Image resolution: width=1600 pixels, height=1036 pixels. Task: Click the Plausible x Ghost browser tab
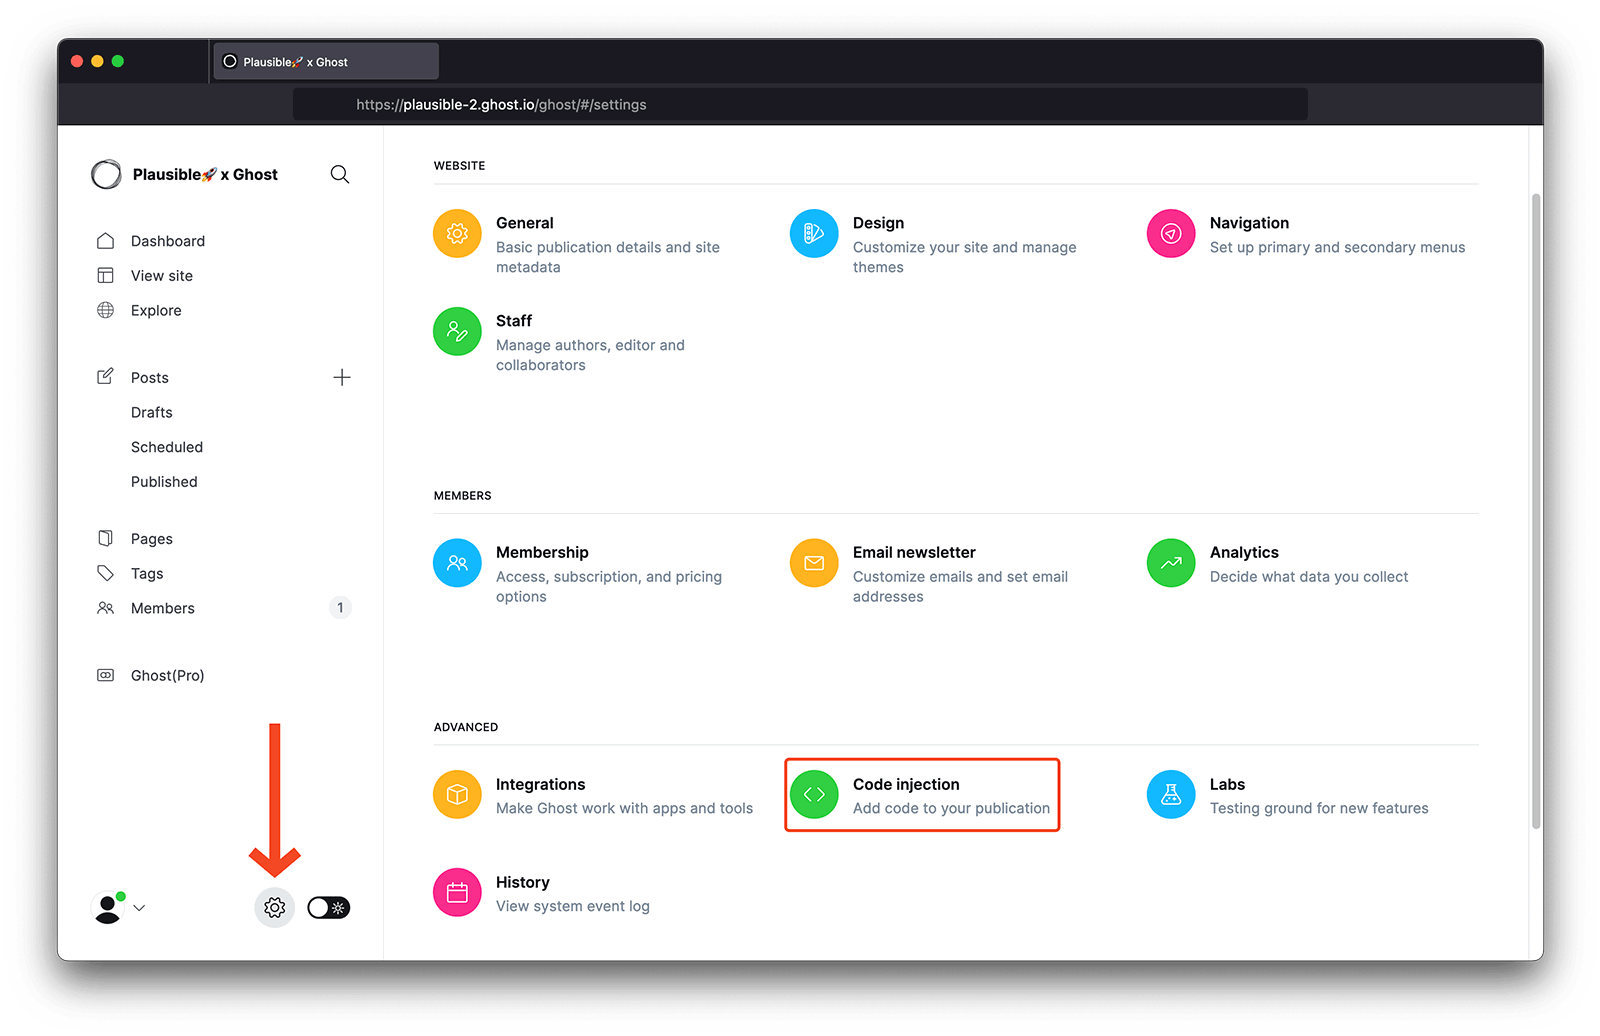[x=325, y=61]
